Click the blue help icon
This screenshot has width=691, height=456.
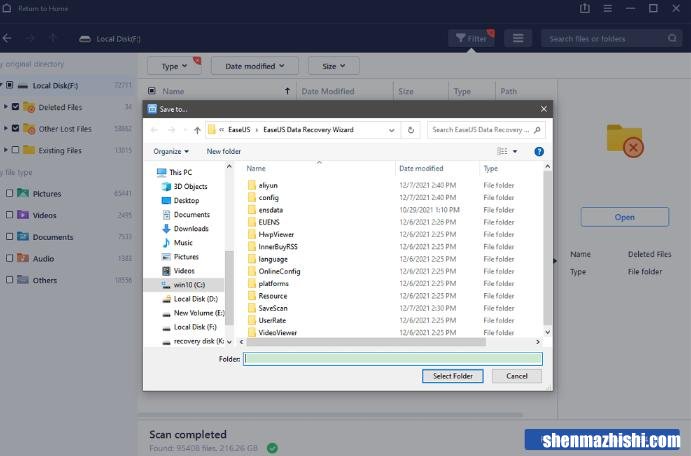pyautogui.click(x=539, y=152)
